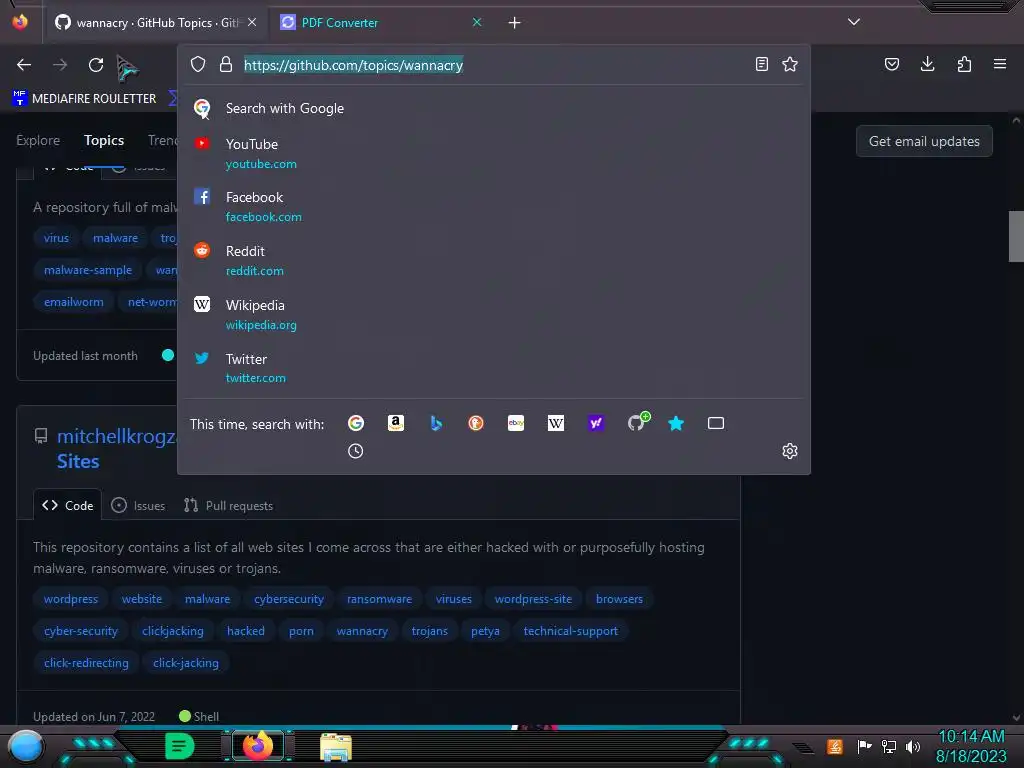Viewport: 1024px width, 768px height.
Task: Click the clickjacking topic tag
Action: [172, 631]
